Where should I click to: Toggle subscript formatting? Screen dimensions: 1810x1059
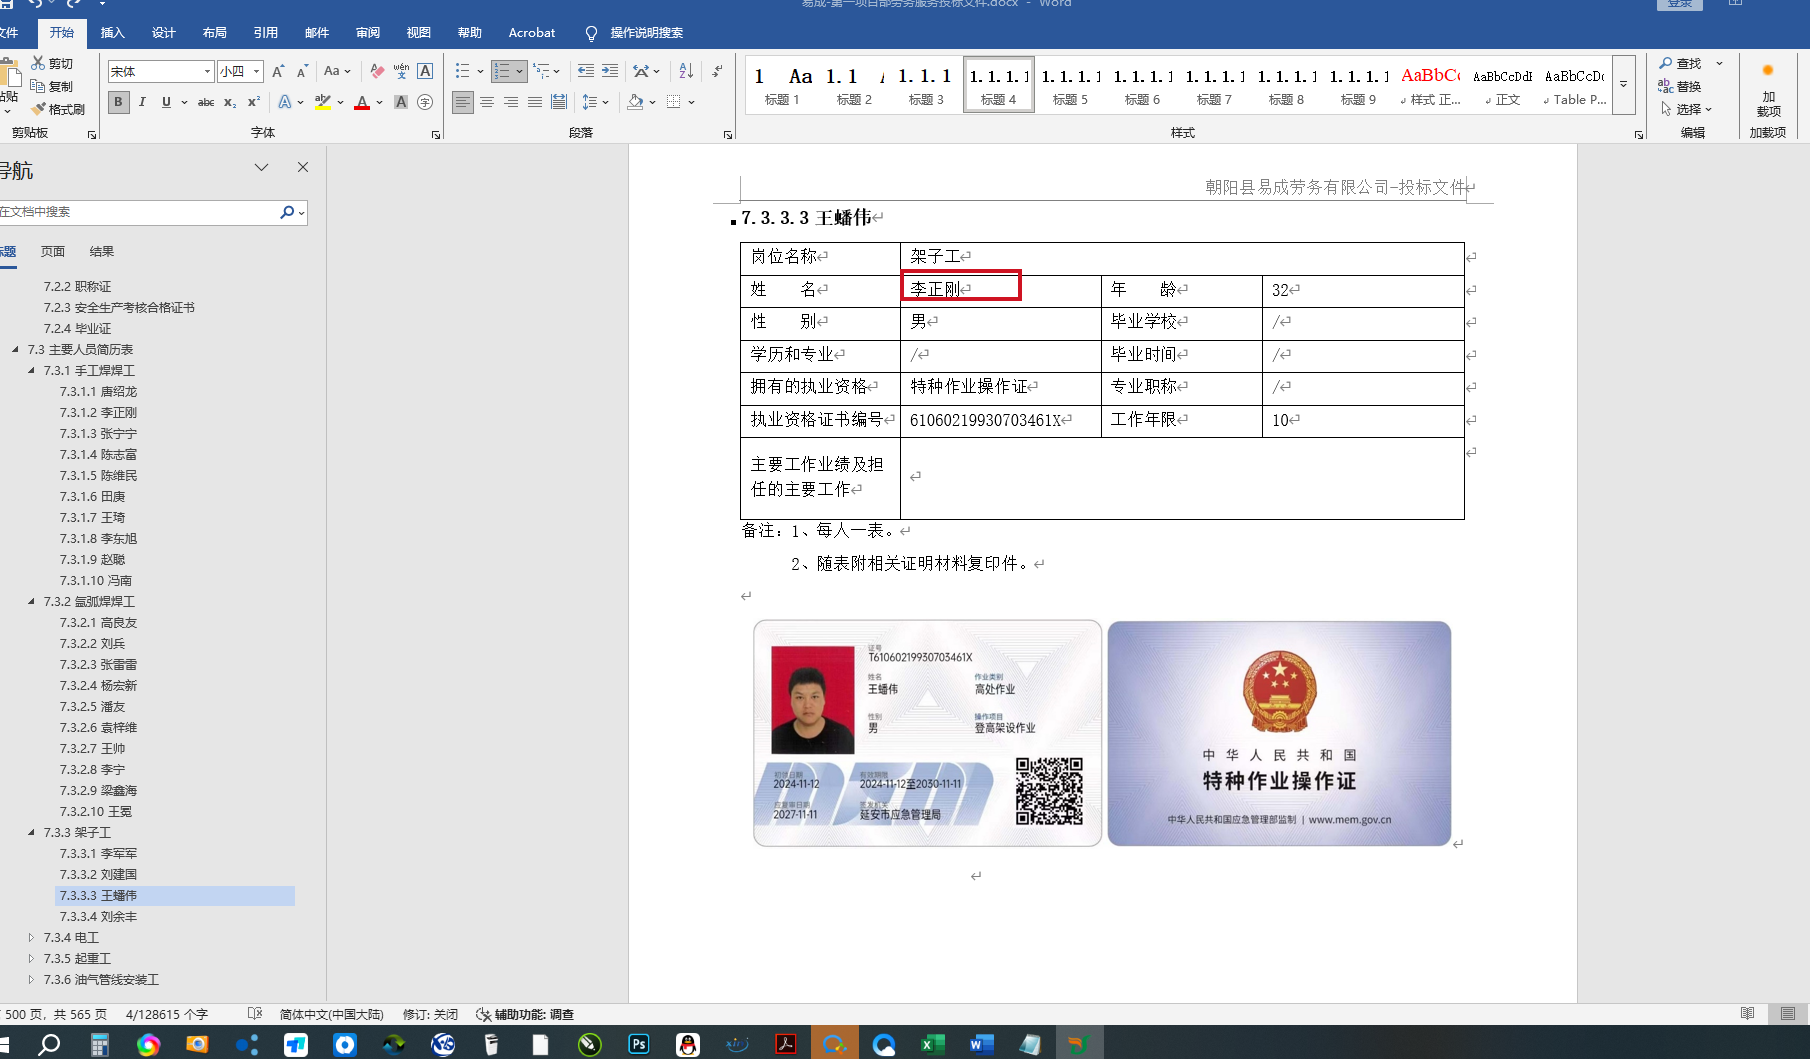(x=230, y=102)
